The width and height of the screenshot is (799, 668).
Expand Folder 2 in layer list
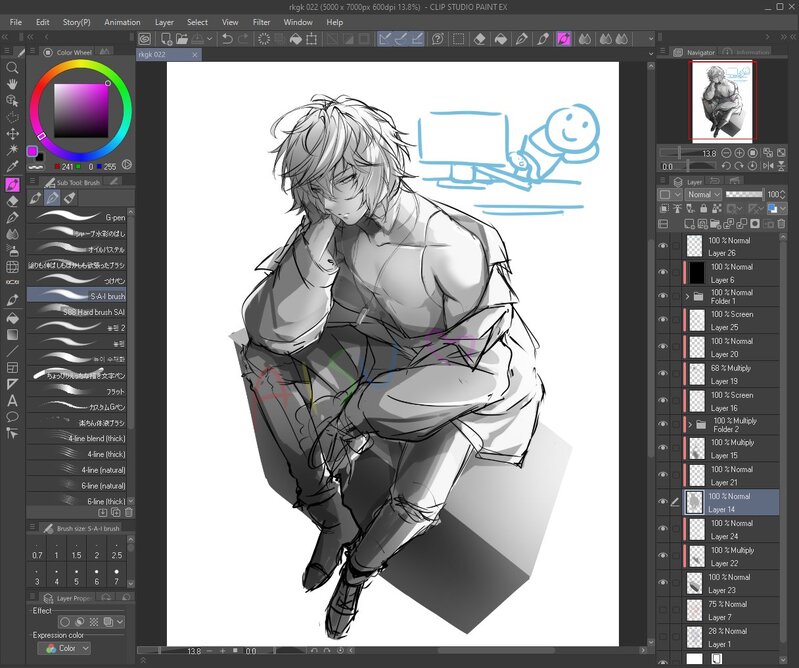(690, 424)
